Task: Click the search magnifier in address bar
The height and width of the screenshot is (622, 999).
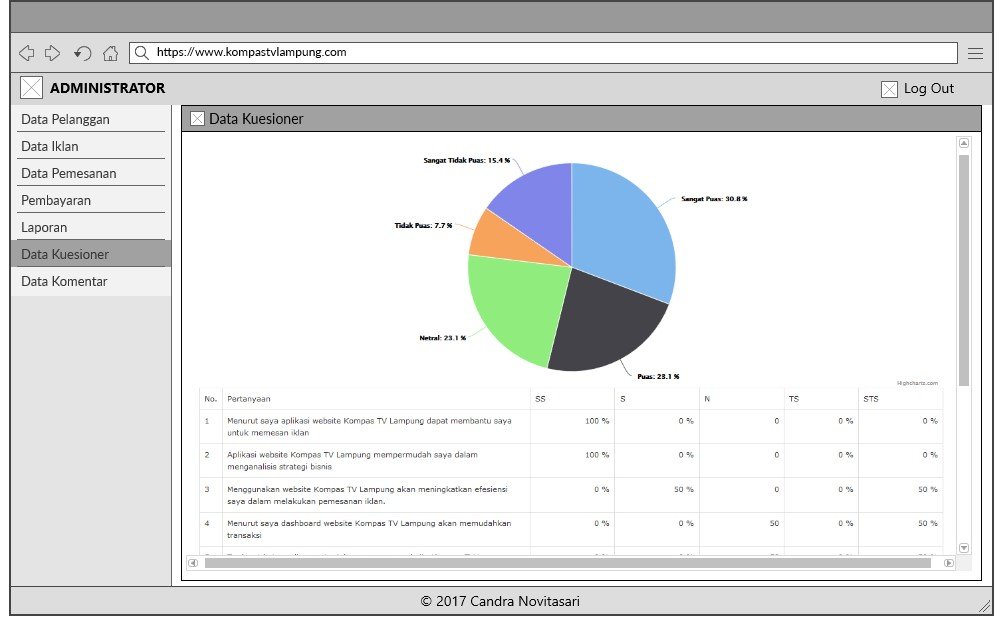Action: tap(142, 52)
